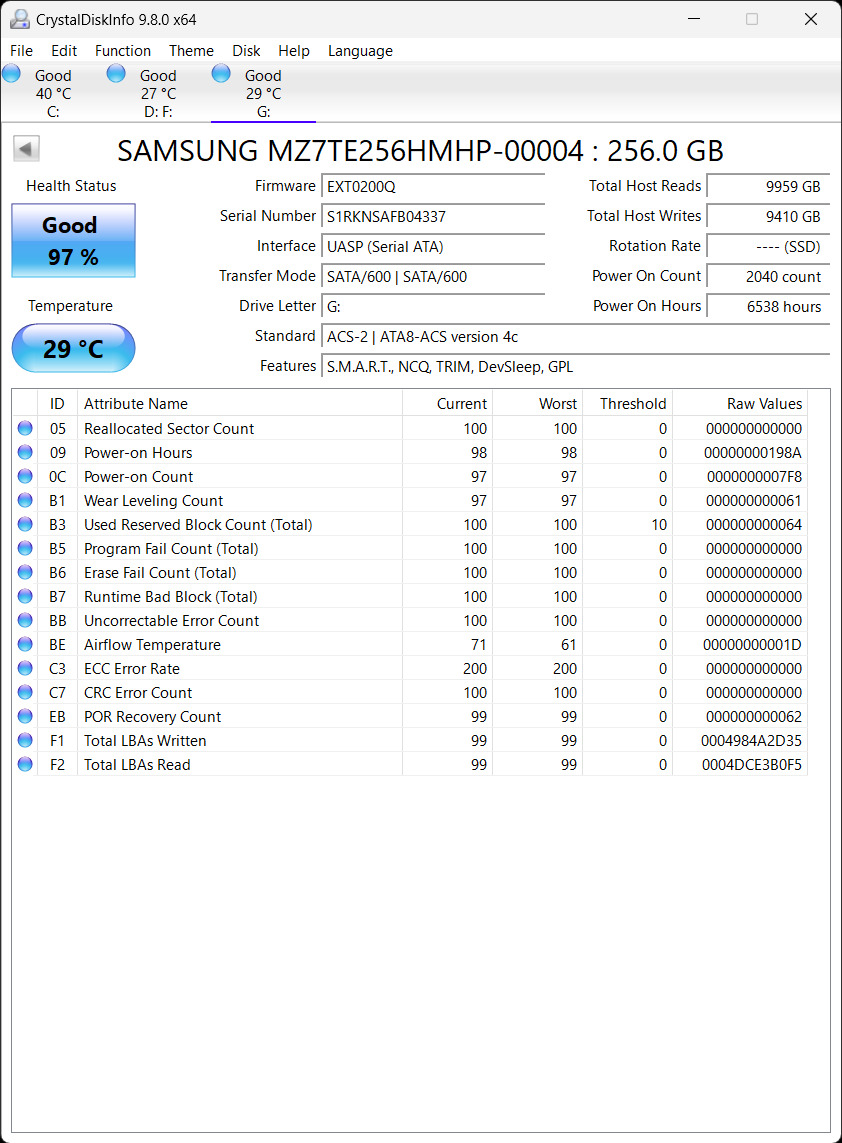Click status orb for Power-on Hours row
842x1143 pixels.
(x=26, y=452)
